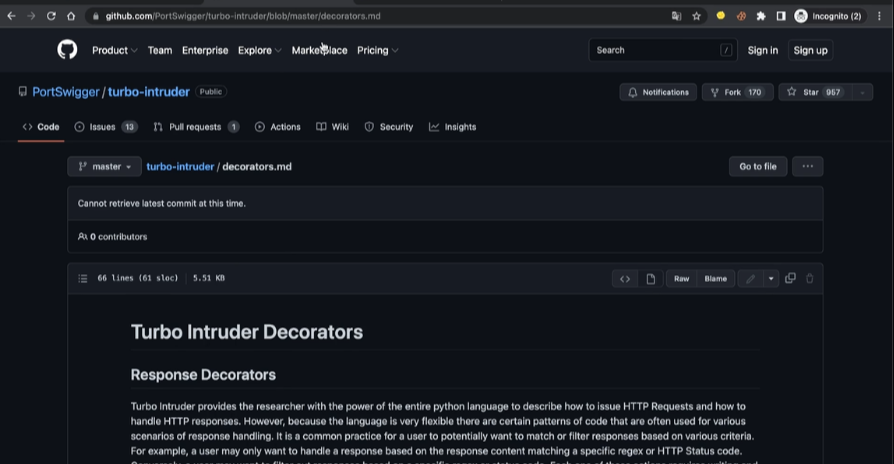Open the dropdown arrow next to Star
Viewport: 894px width, 464px height.
click(x=863, y=92)
